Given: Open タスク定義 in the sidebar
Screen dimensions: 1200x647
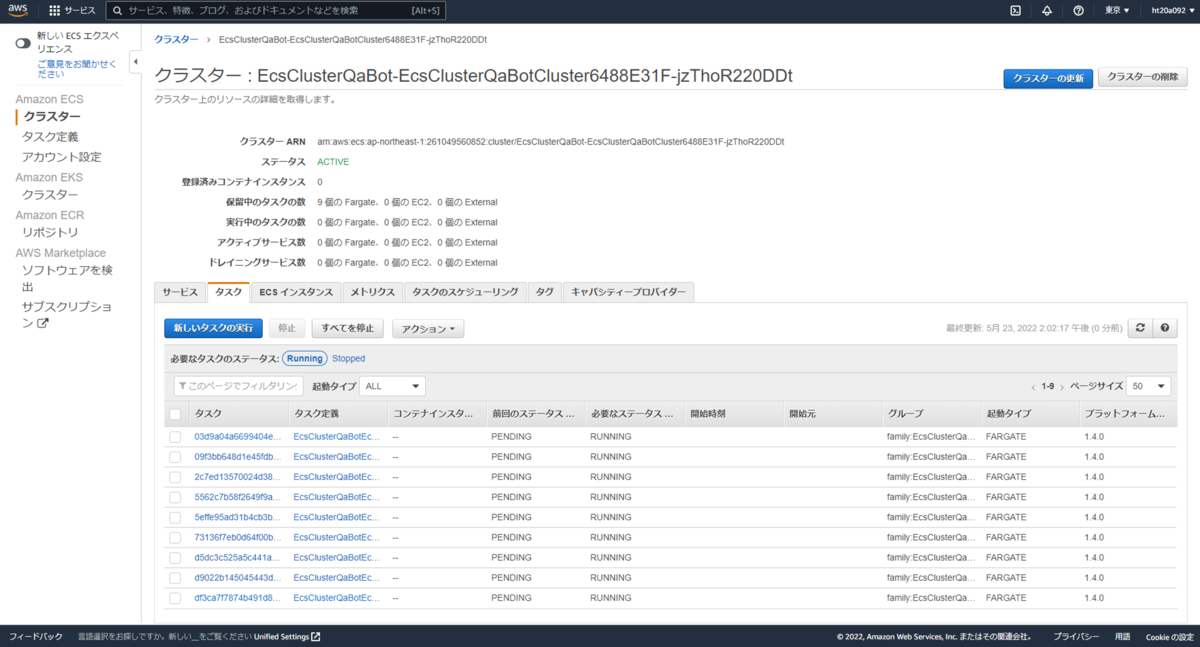Looking at the screenshot, I should 50,137.
